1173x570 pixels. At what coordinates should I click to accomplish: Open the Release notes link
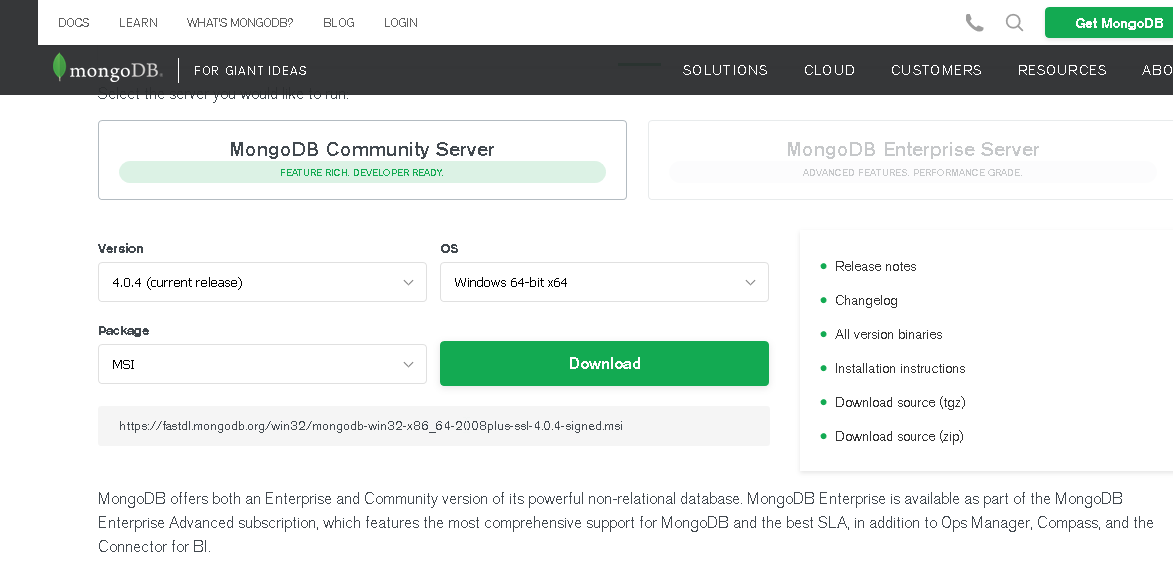click(x=875, y=266)
